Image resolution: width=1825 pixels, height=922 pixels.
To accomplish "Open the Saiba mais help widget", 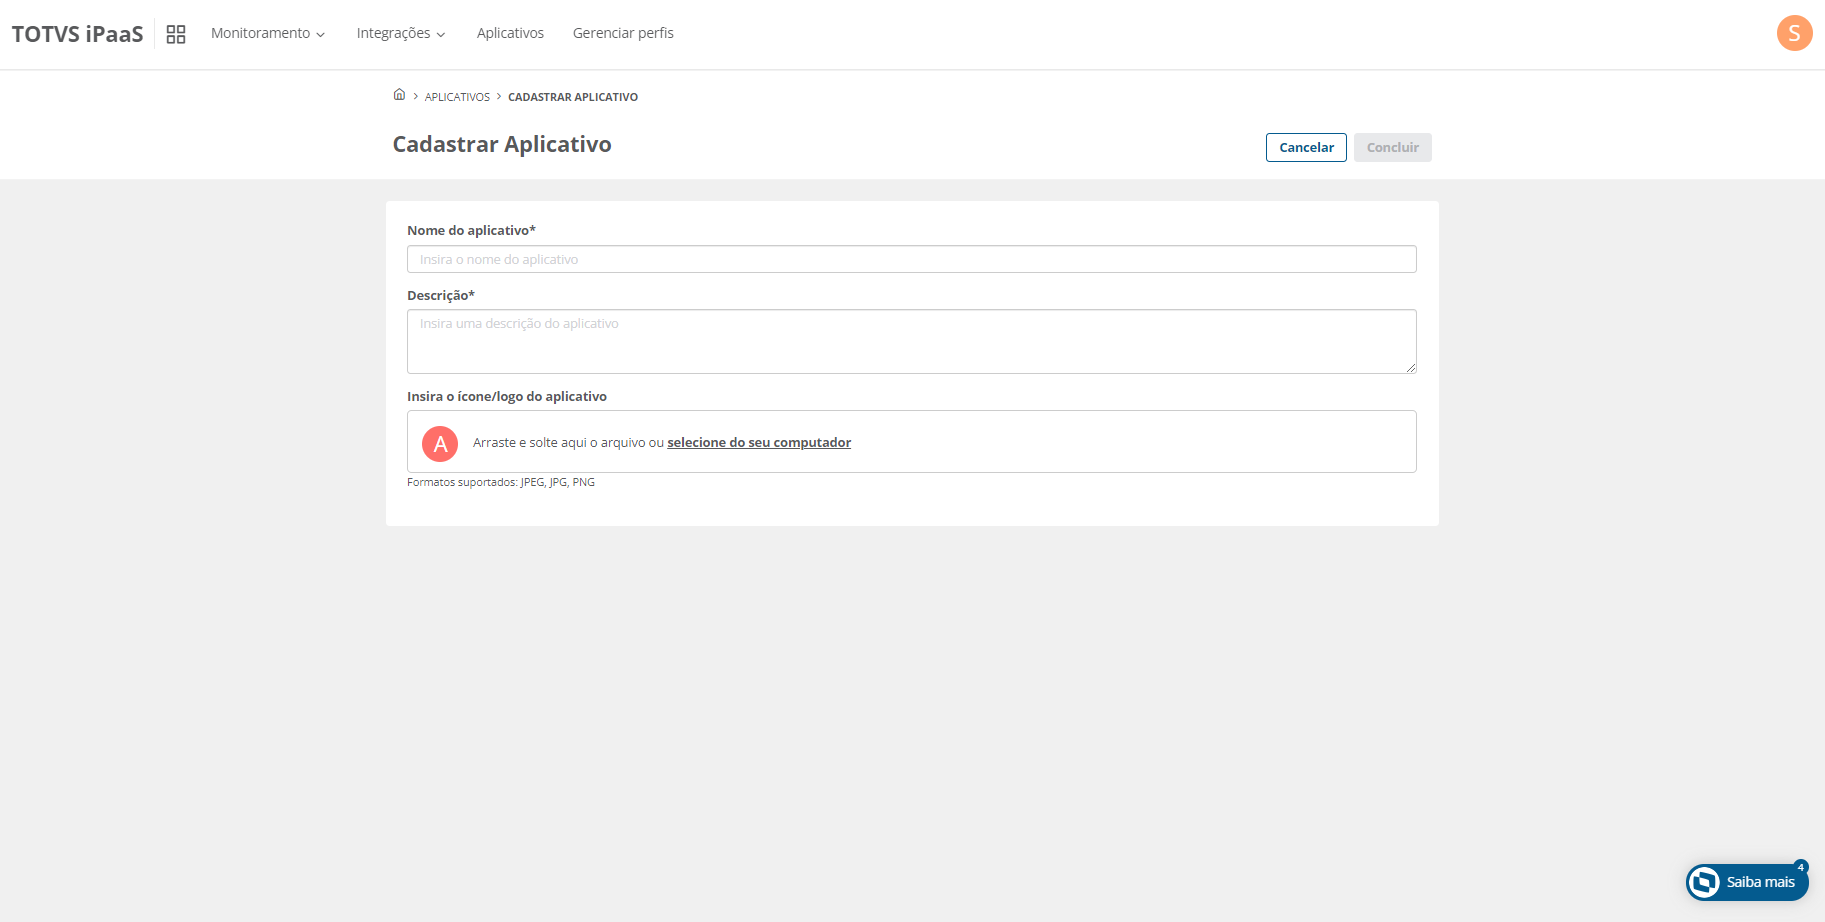I will [x=1746, y=882].
